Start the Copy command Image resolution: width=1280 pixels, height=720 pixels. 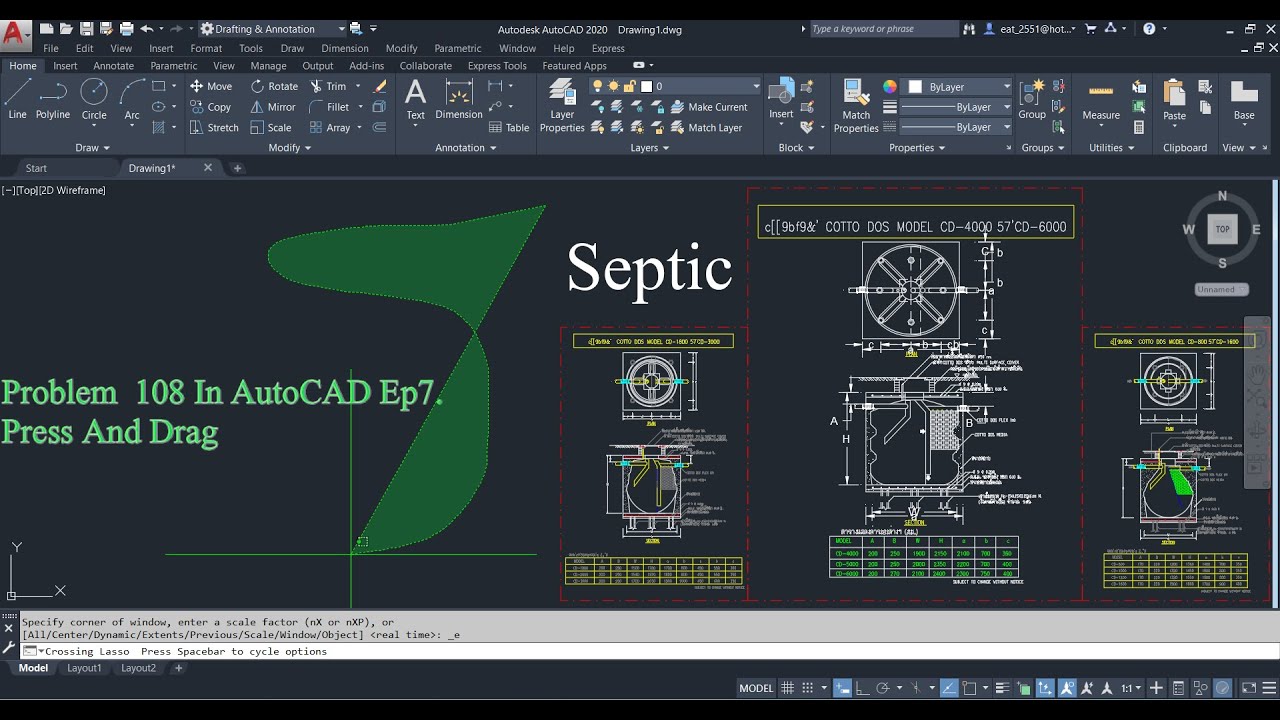click(x=210, y=107)
